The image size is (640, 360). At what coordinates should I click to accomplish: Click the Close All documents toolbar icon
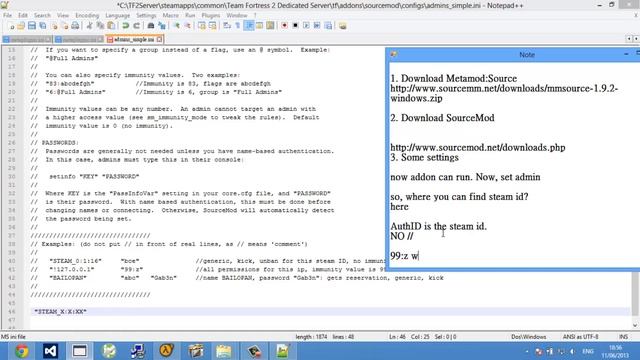click(x=64, y=26)
